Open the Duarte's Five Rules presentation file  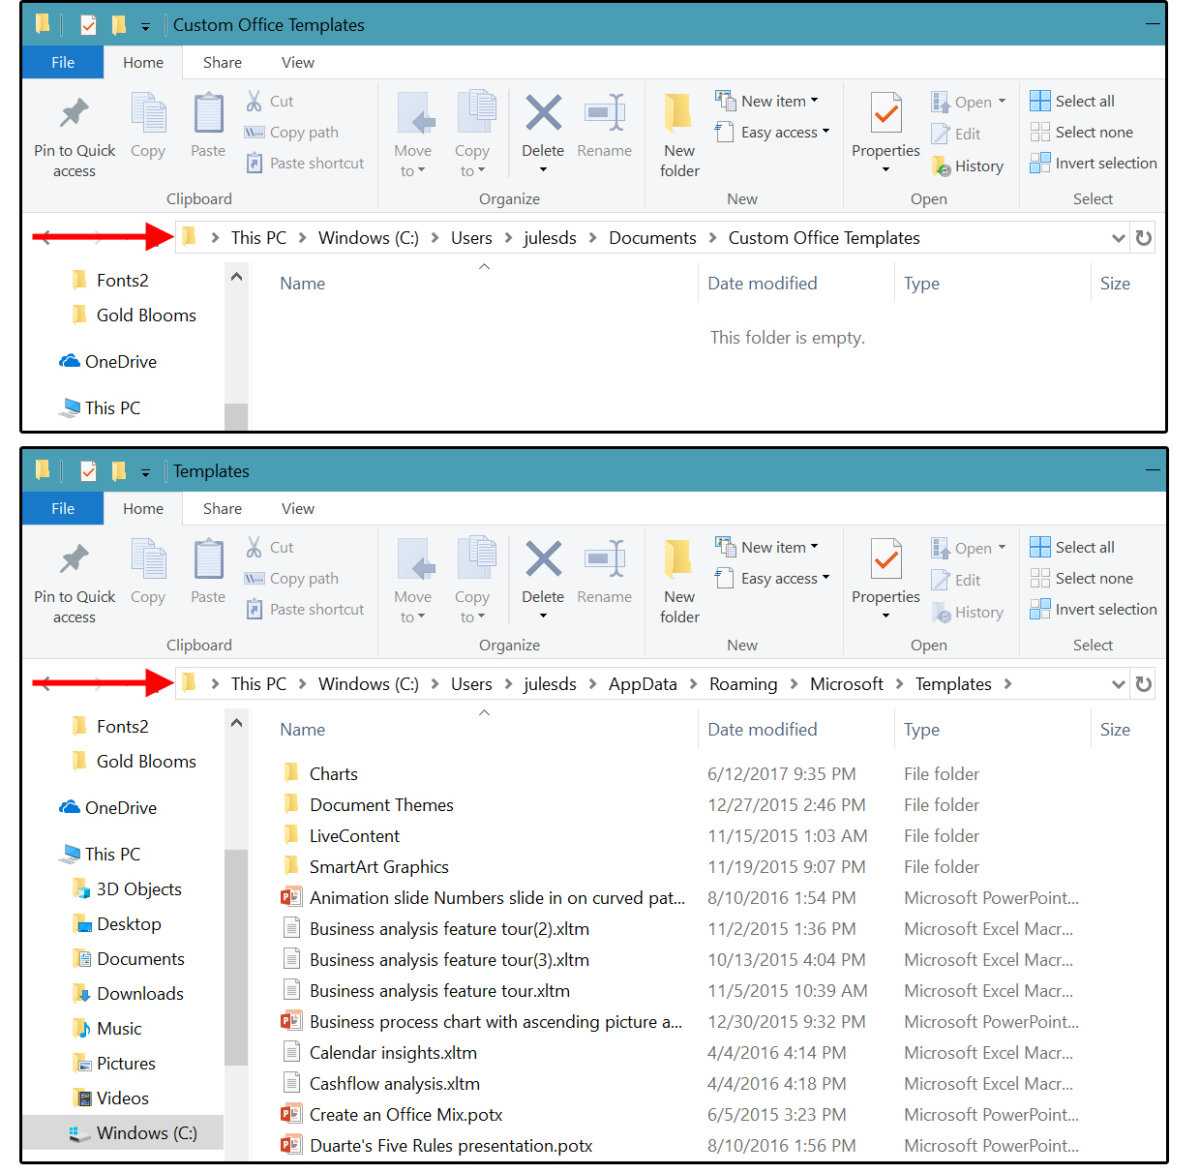452,1145
